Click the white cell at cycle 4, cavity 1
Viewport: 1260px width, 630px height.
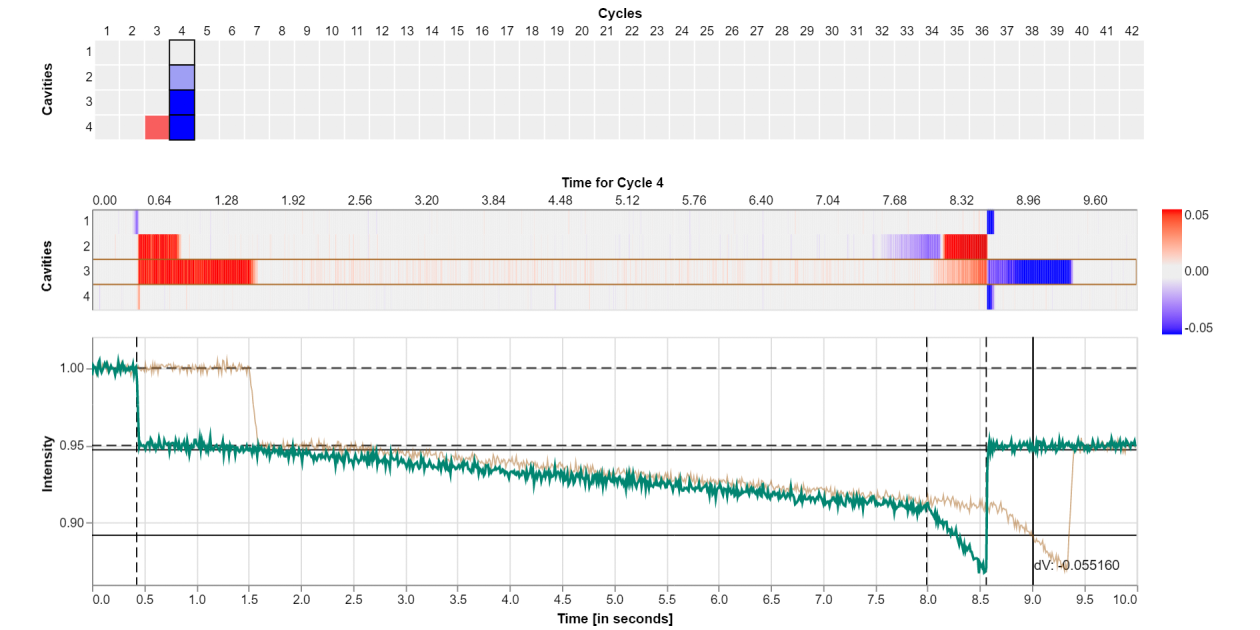tap(182, 52)
